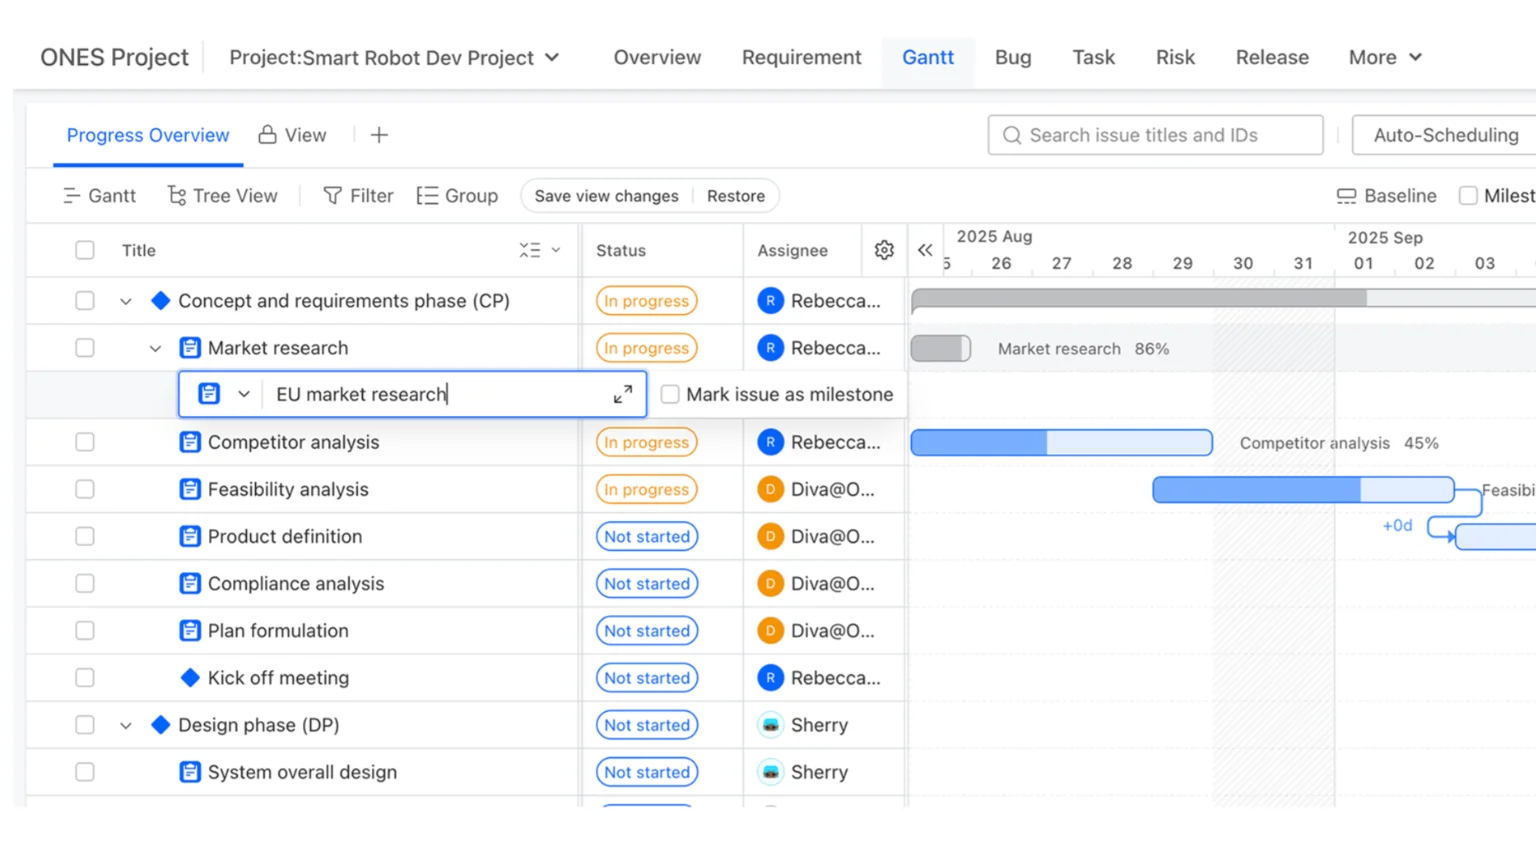Image resolution: width=1536 pixels, height=864 pixels.
Task: Toggle the select-all checkbox in Title header
Action: (85, 250)
